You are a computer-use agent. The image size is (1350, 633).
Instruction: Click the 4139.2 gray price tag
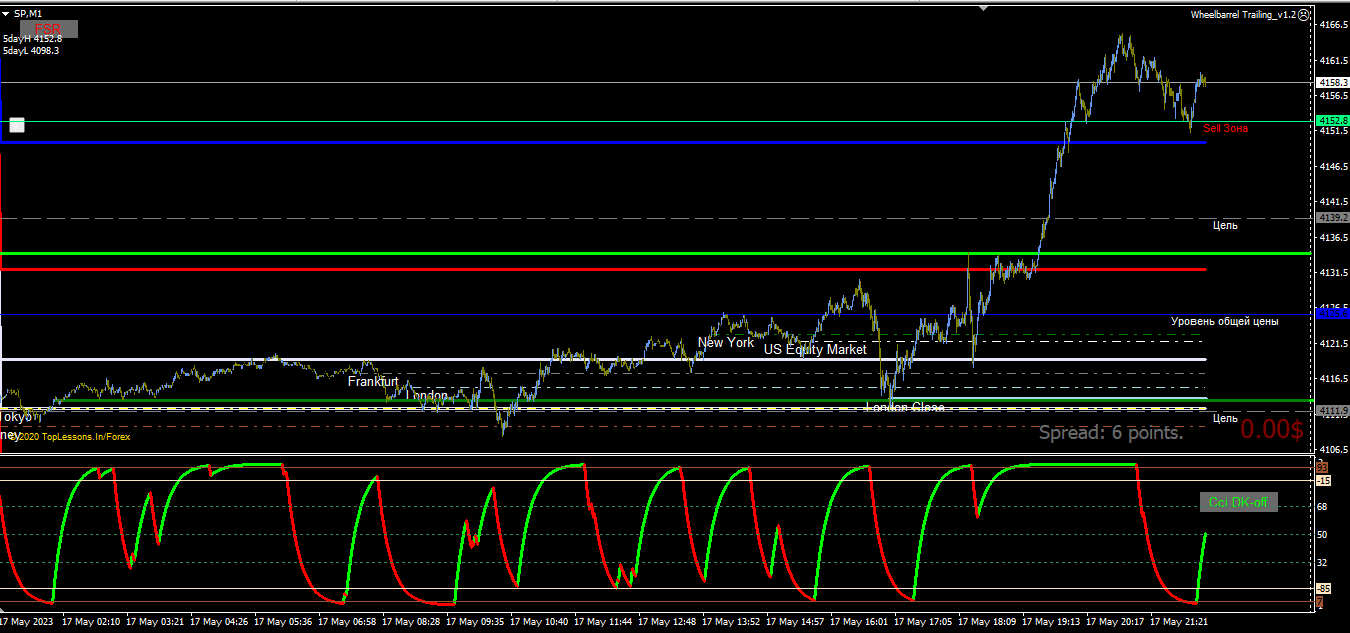(x=1334, y=217)
